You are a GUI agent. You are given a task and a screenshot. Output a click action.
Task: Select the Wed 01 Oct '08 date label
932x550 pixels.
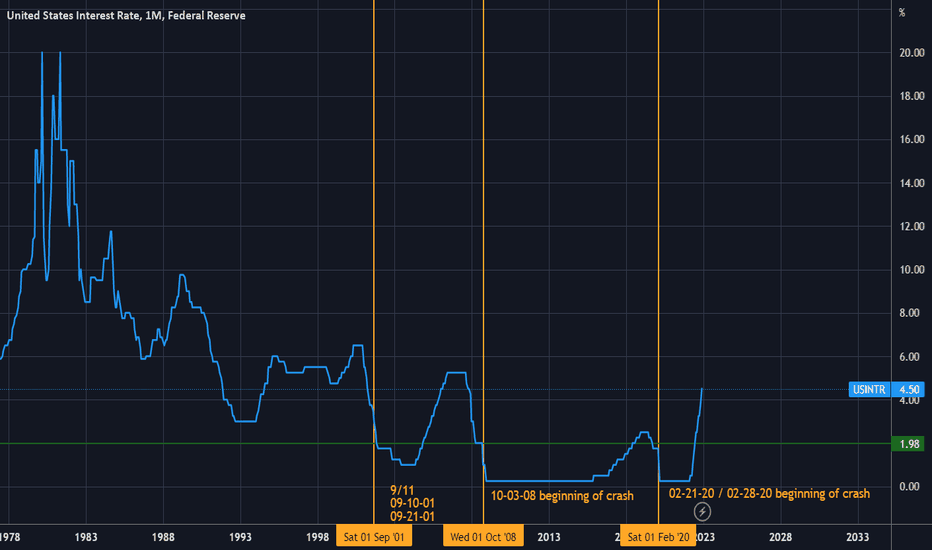click(483, 537)
